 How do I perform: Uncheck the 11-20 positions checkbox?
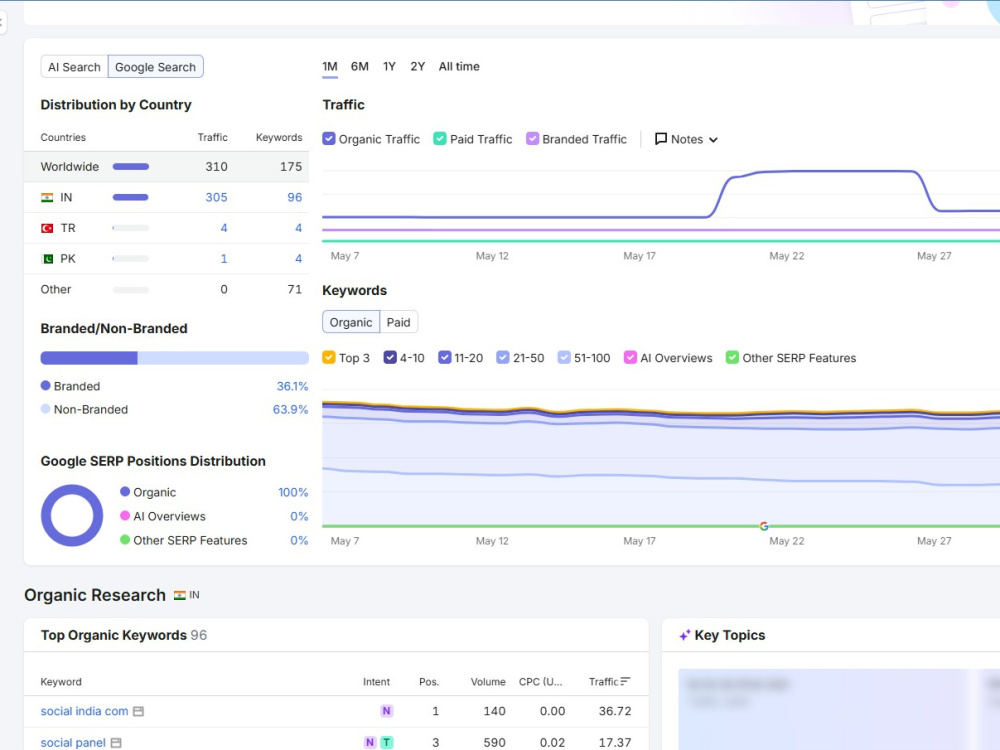click(445, 358)
